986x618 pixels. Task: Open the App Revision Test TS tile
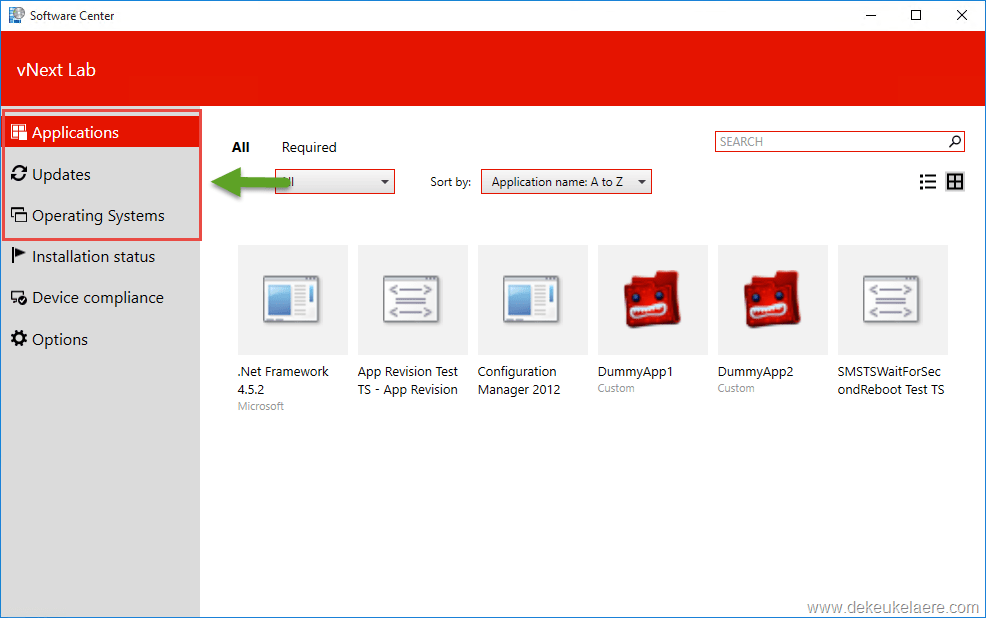pyautogui.click(x=413, y=300)
